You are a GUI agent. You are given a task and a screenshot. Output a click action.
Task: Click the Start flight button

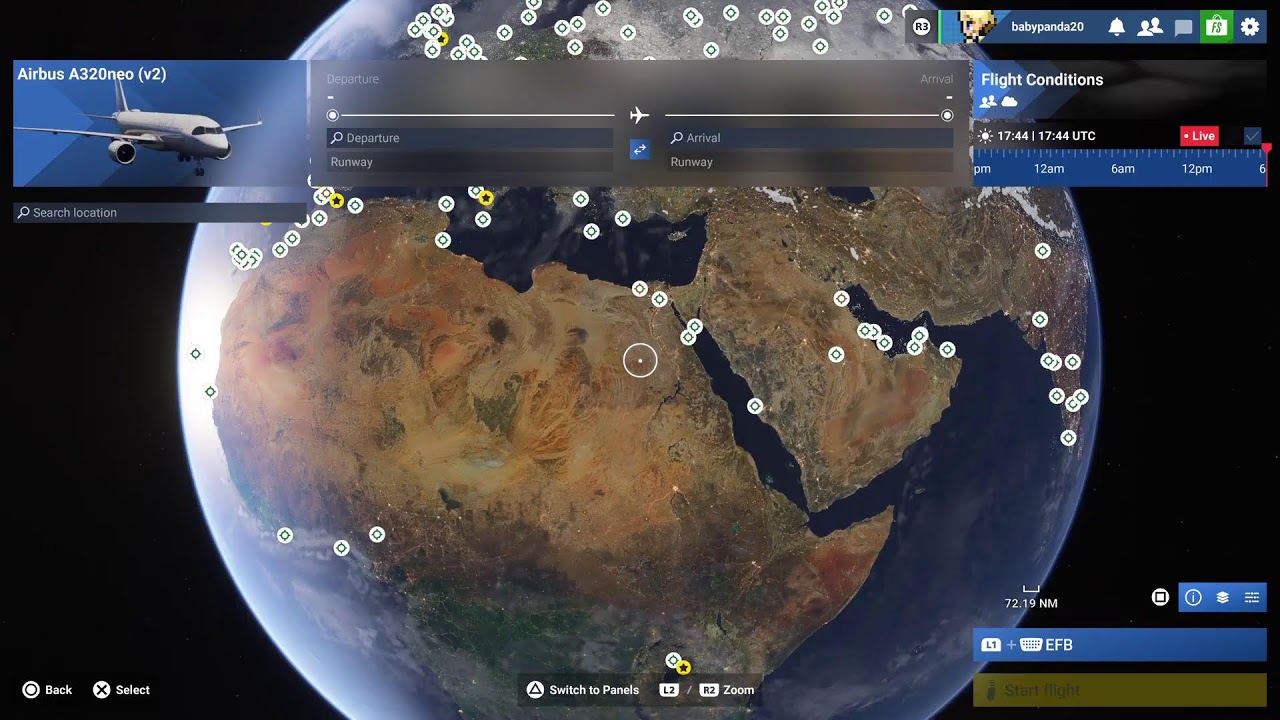click(1120, 690)
